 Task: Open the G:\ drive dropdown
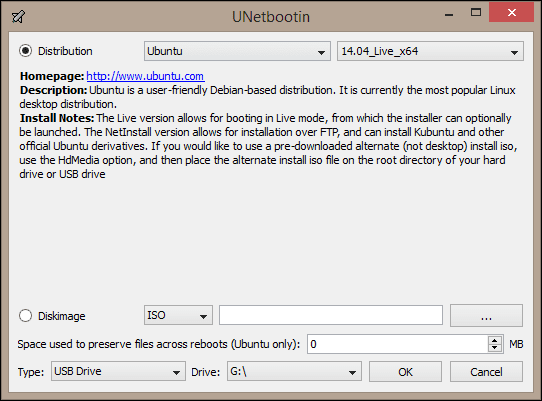[x=294, y=371]
